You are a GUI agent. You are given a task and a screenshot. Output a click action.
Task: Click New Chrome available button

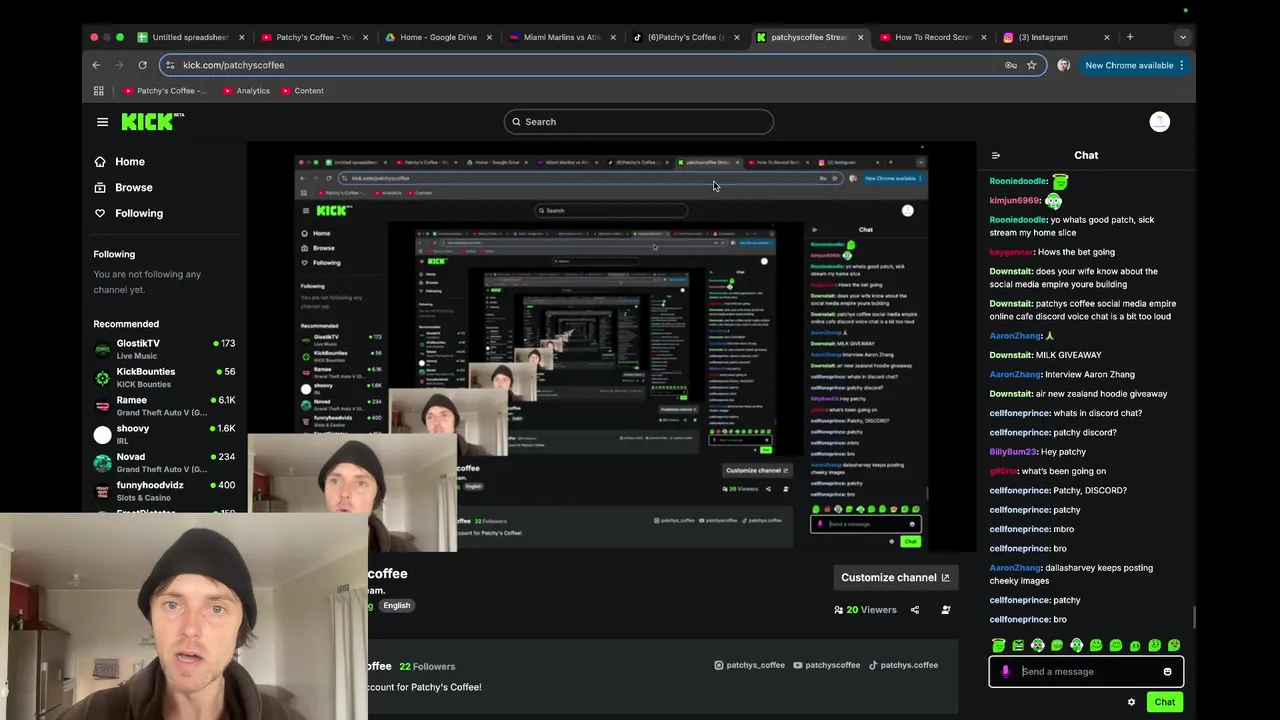click(1135, 65)
